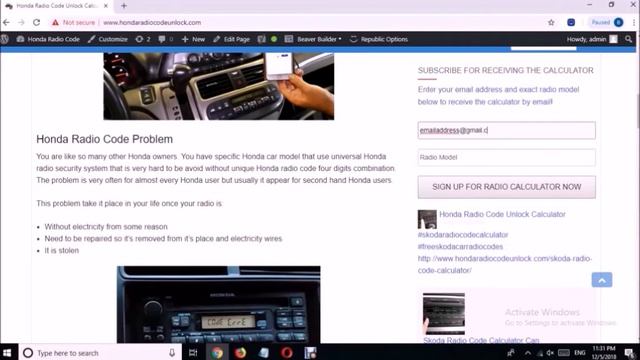This screenshot has width=640, height=360.
Task: Open the Honda Radio Code site menu
Action: point(48,39)
